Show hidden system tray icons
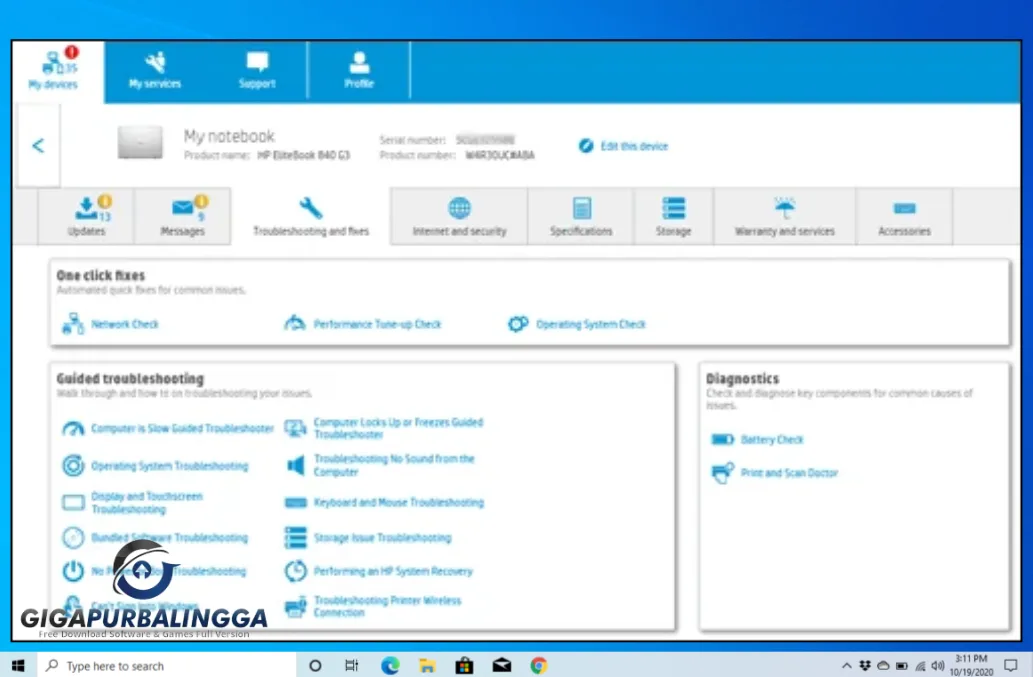The height and width of the screenshot is (677, 1033). 847,666
